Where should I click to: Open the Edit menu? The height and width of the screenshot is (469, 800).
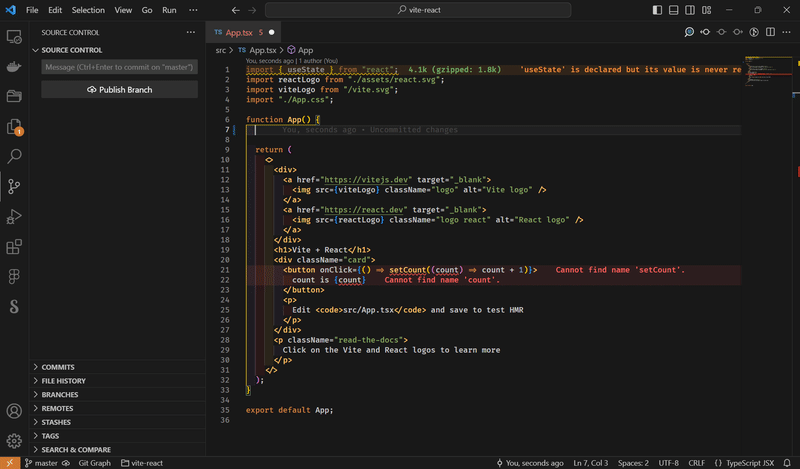tap(55, 10)
